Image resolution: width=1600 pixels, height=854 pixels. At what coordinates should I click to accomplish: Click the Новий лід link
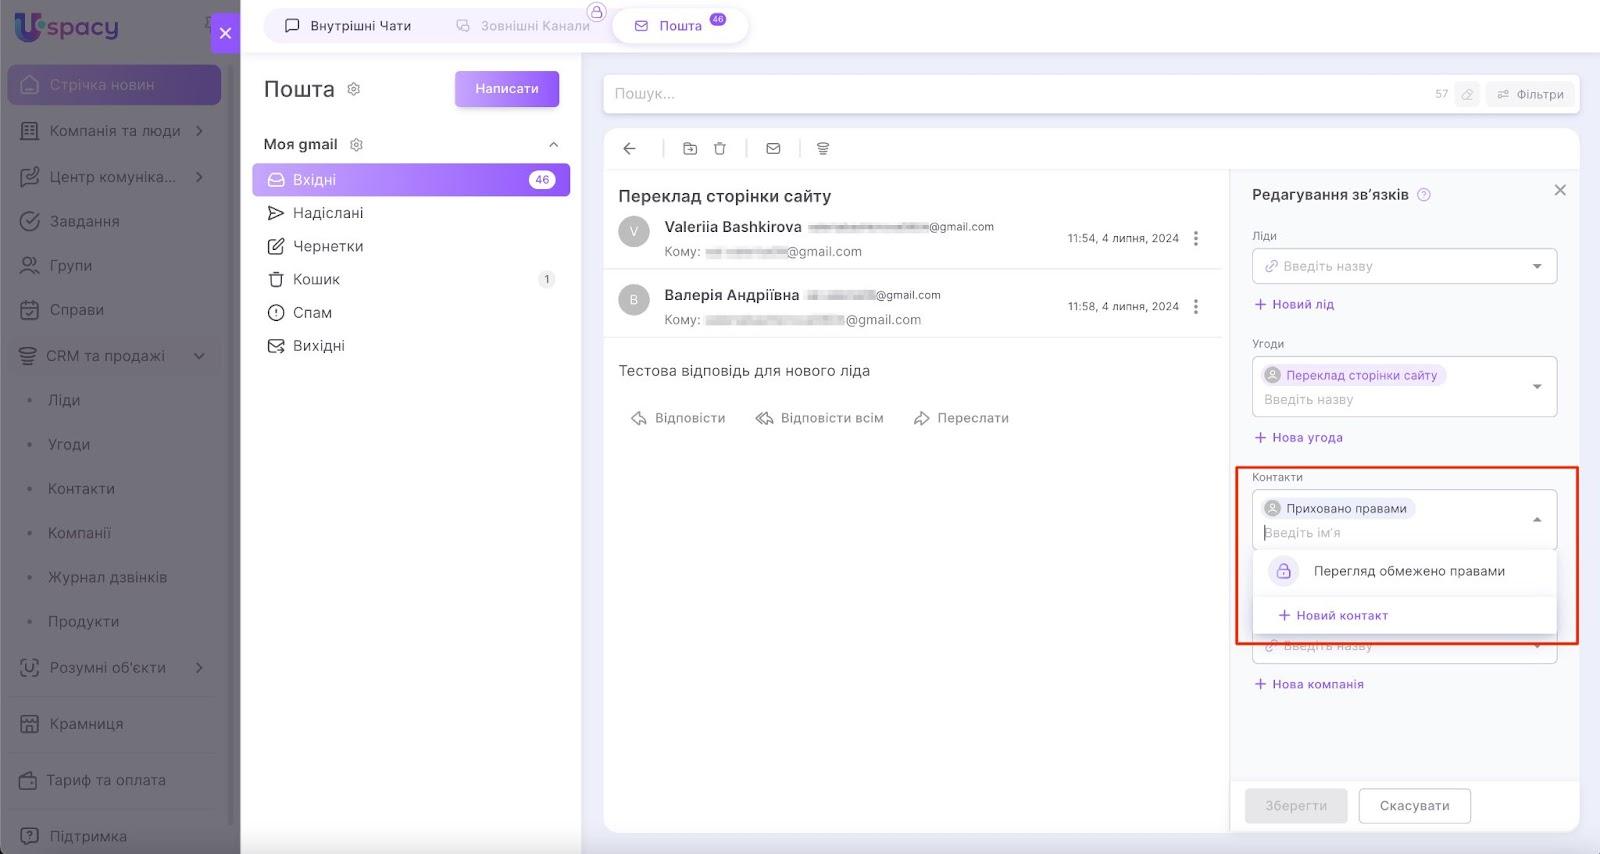coord(1294,304)
